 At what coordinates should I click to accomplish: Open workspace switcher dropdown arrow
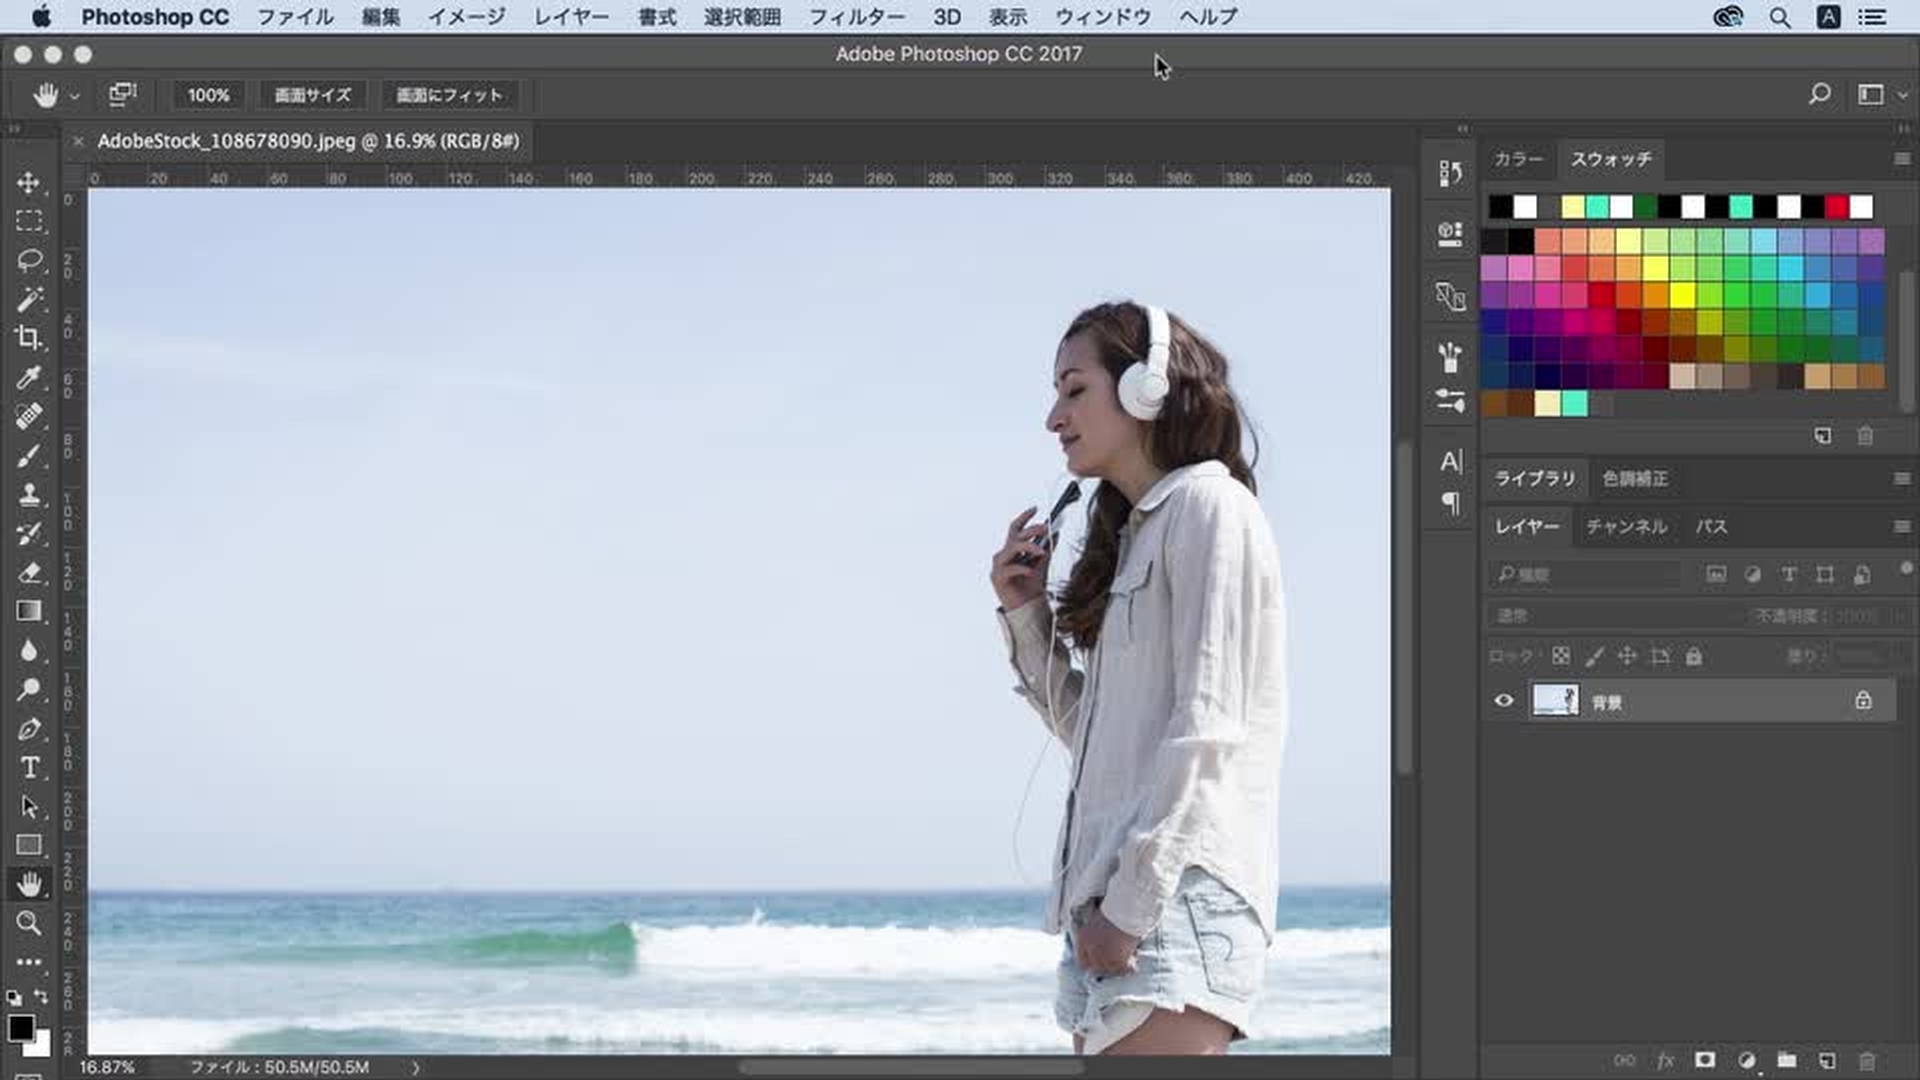tap(1902, 95)
